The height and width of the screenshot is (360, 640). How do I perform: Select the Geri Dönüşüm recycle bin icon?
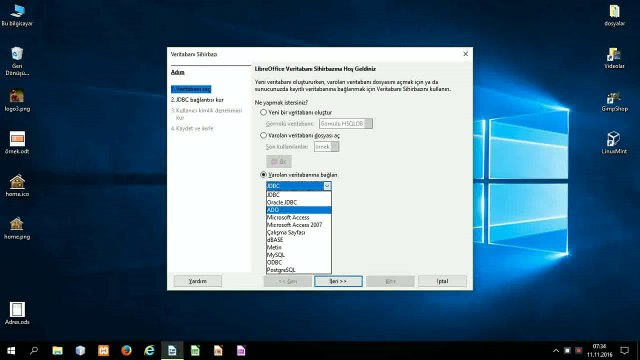17,61
